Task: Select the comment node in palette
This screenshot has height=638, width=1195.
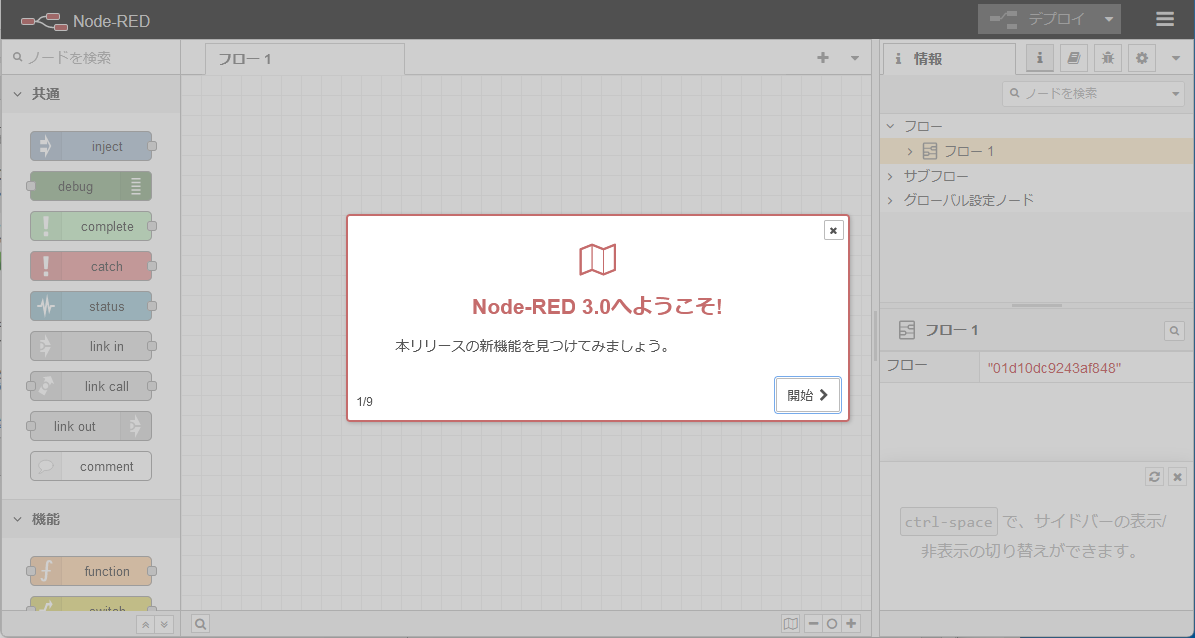Action: 91,466
